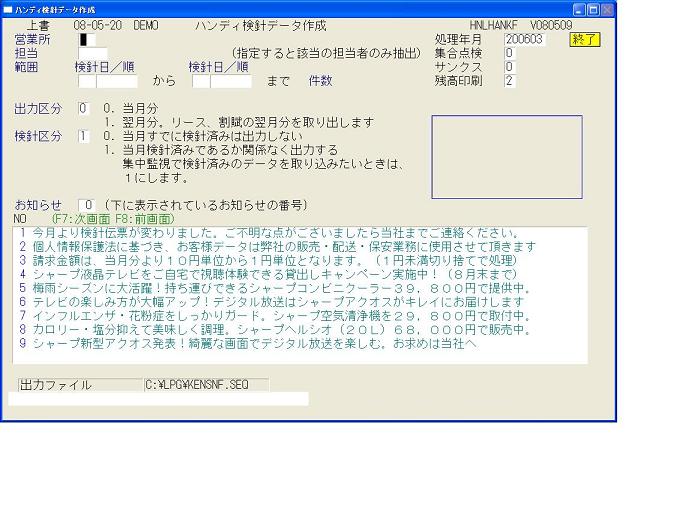Click the HNLHANKF program ID text

pyautogui.click(x=493, y=26)
